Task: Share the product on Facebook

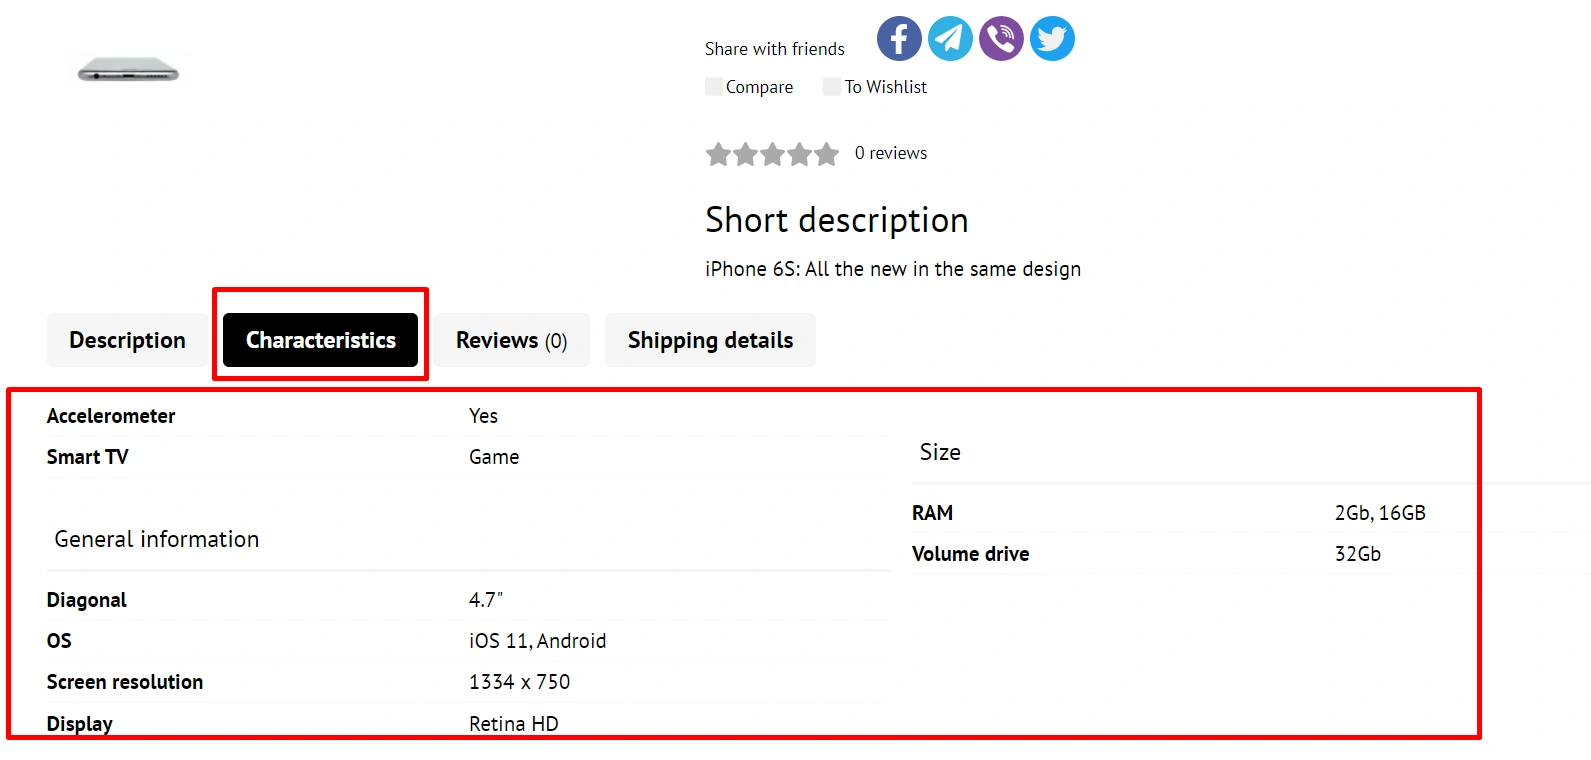Action: [899, 39]
